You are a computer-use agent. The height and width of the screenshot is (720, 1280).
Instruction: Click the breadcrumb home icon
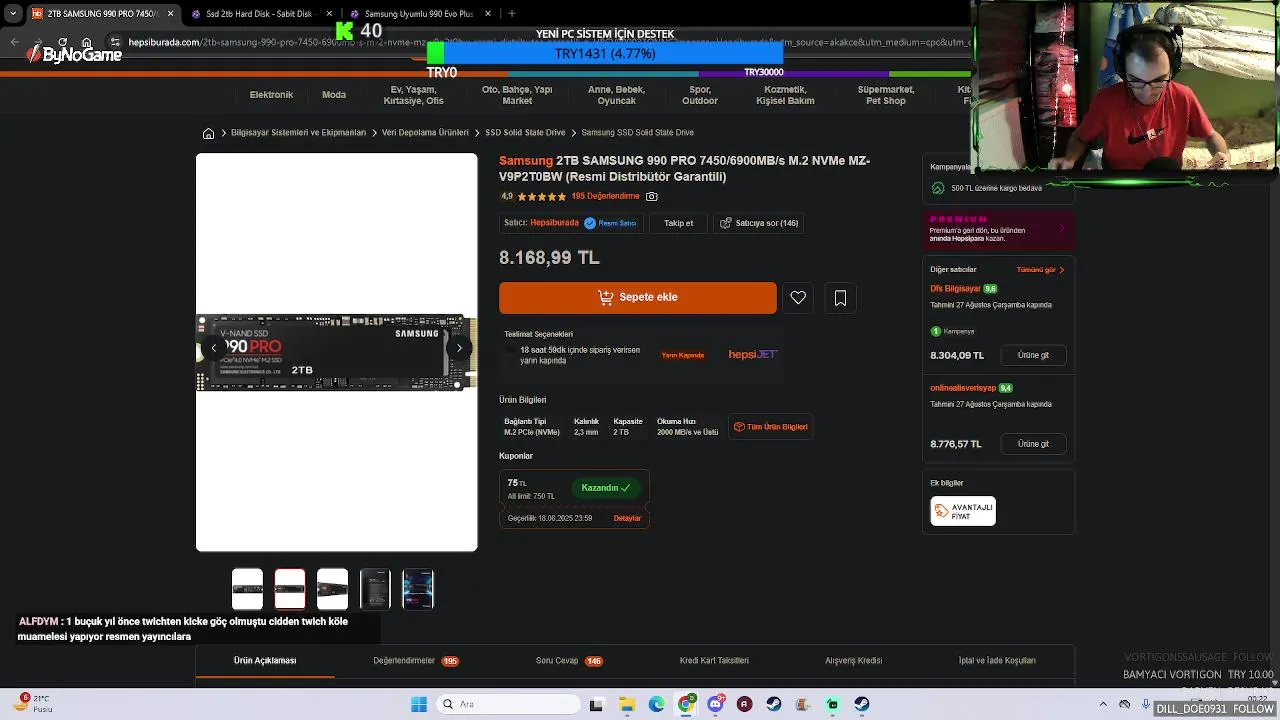tap(208, 133)
